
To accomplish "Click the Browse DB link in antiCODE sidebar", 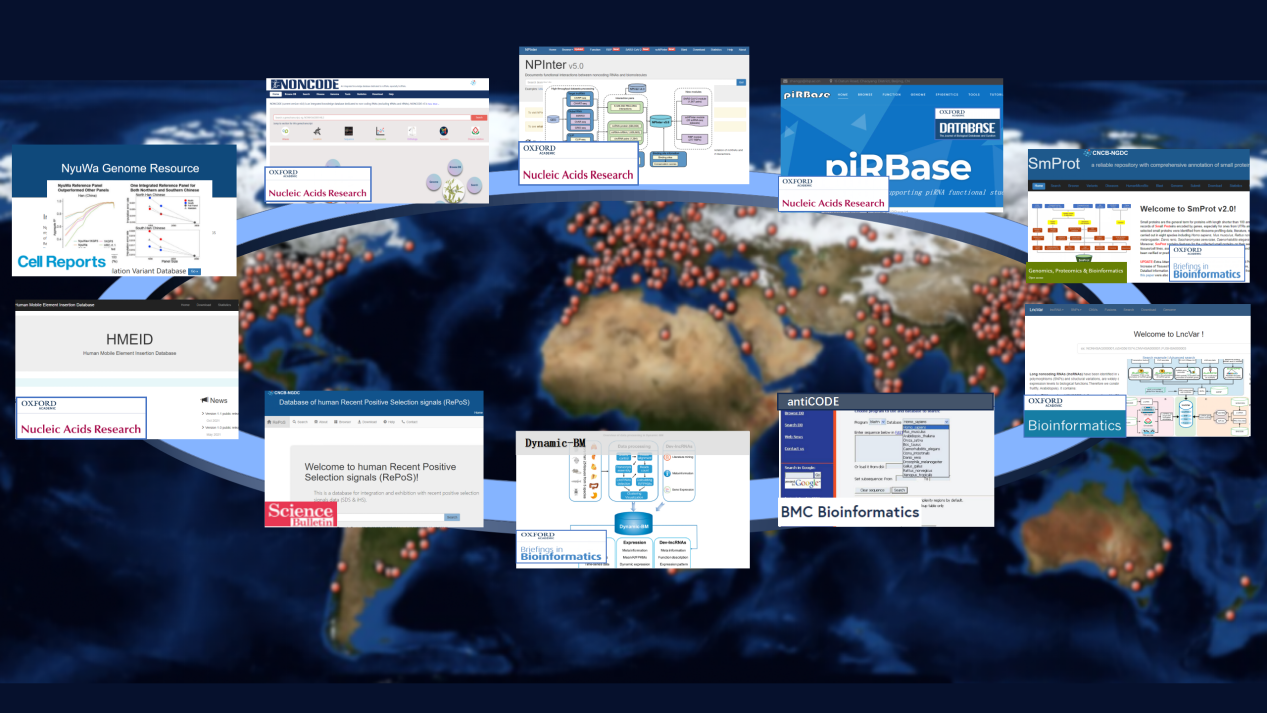I will click(793, 413).
